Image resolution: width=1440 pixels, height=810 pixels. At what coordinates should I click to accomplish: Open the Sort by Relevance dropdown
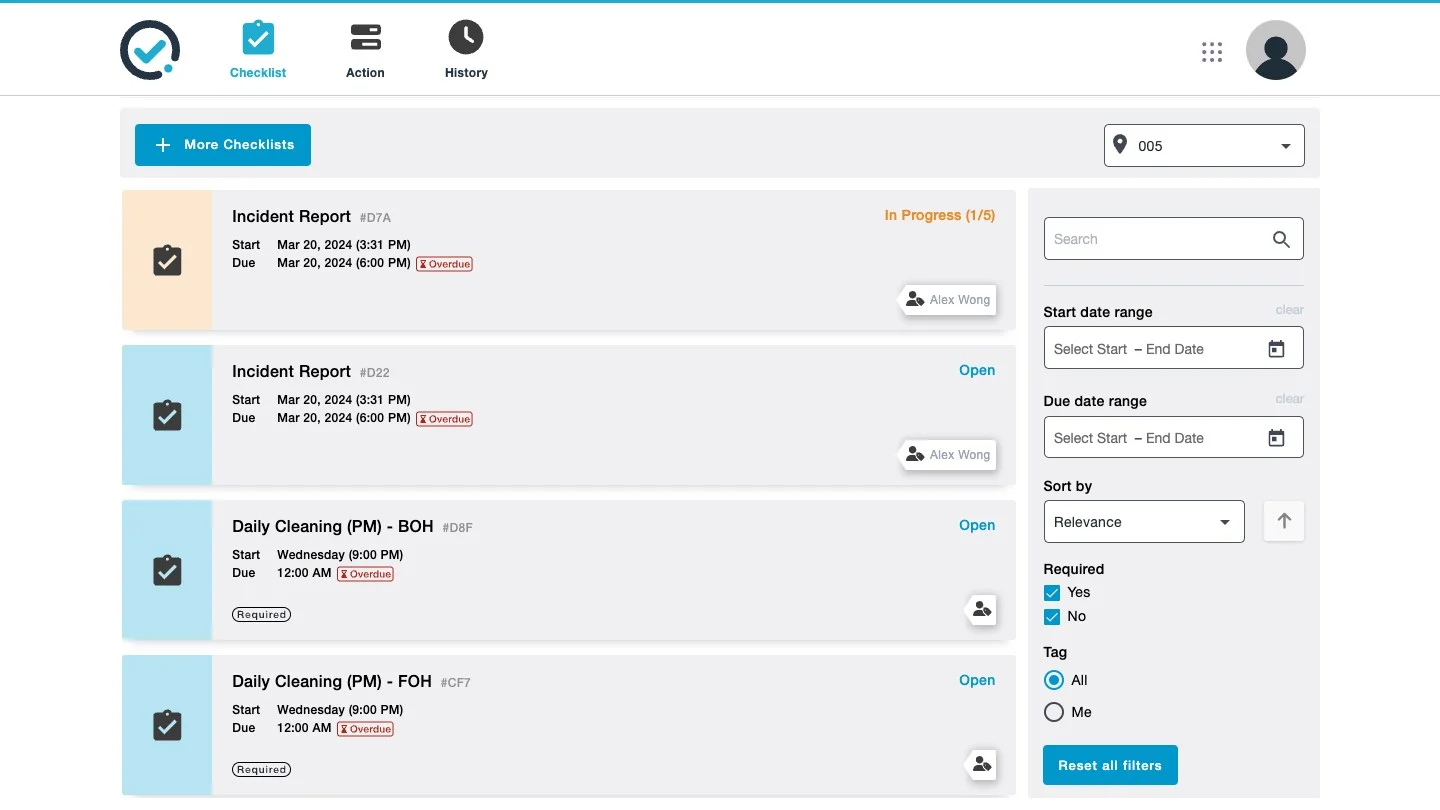pos(1144,521)
